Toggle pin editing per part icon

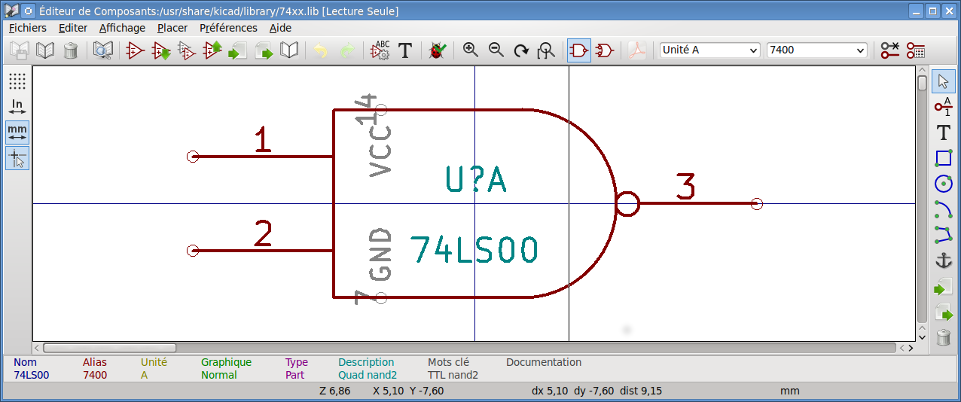pos(889,50)
